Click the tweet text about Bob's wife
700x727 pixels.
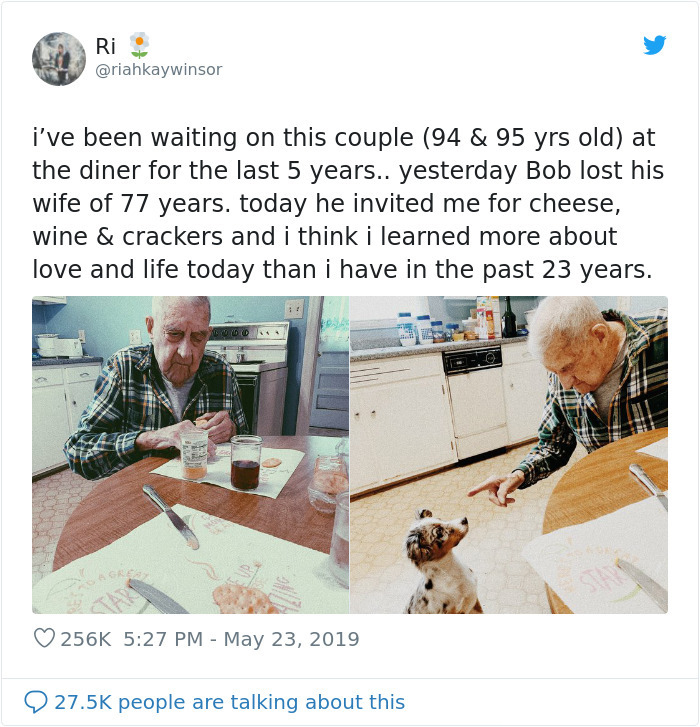[x=349, y=203]
